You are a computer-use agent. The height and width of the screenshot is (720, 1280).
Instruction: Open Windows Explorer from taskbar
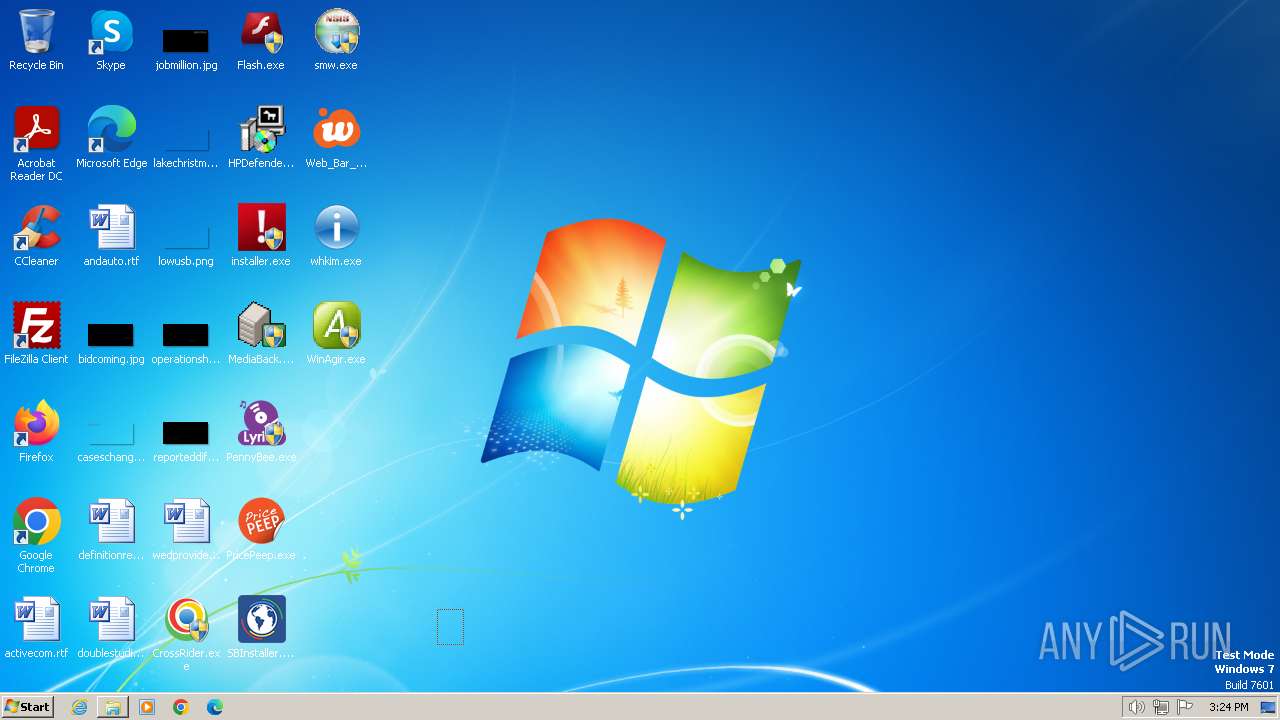(x=113, y=707)
